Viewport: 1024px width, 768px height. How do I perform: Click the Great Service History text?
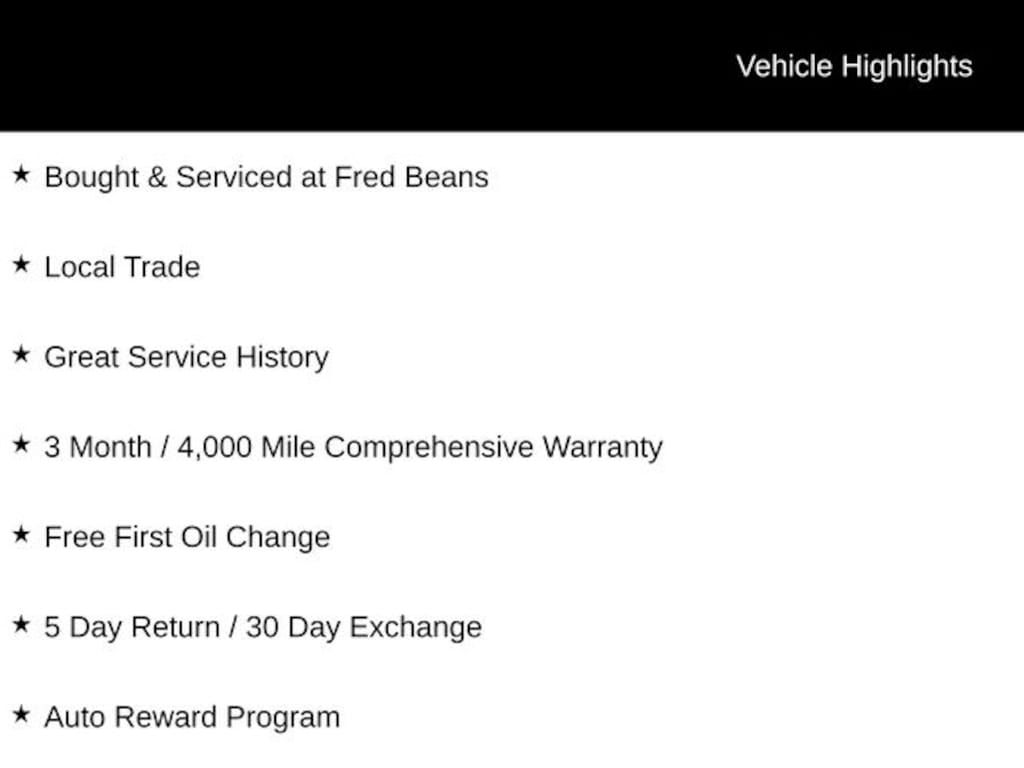coord(186,357)
